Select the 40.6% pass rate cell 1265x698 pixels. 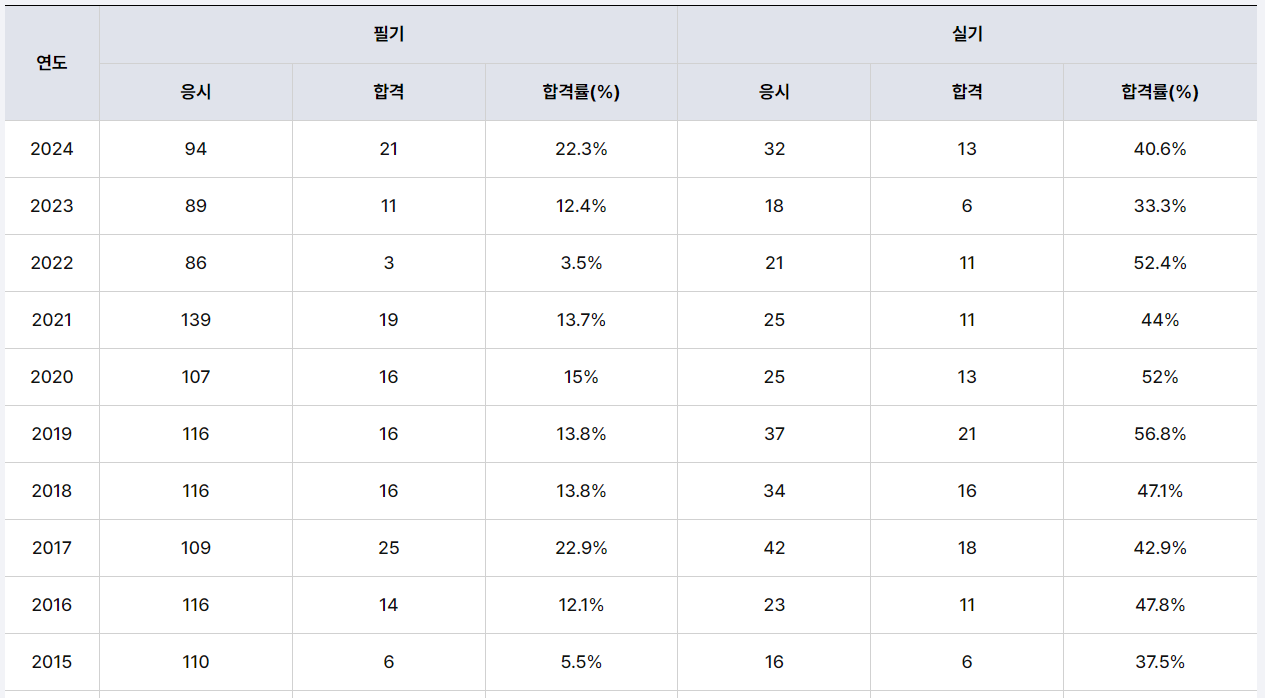[1159, 149]
